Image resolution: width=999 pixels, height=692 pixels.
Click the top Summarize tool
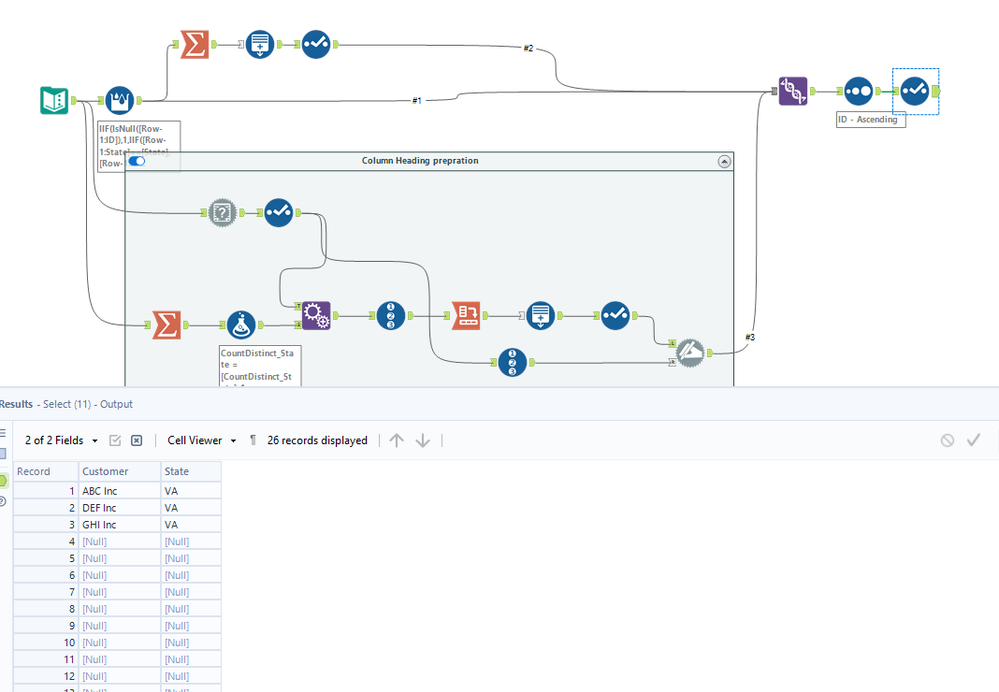pos(194,45)
